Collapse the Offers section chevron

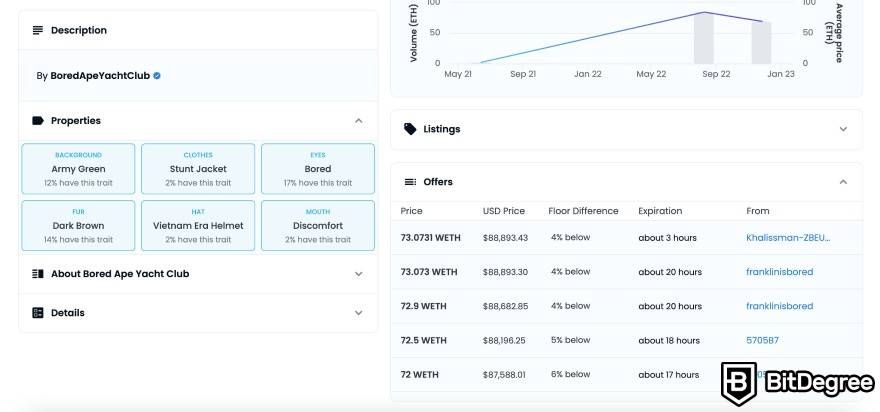pos(843,182)
